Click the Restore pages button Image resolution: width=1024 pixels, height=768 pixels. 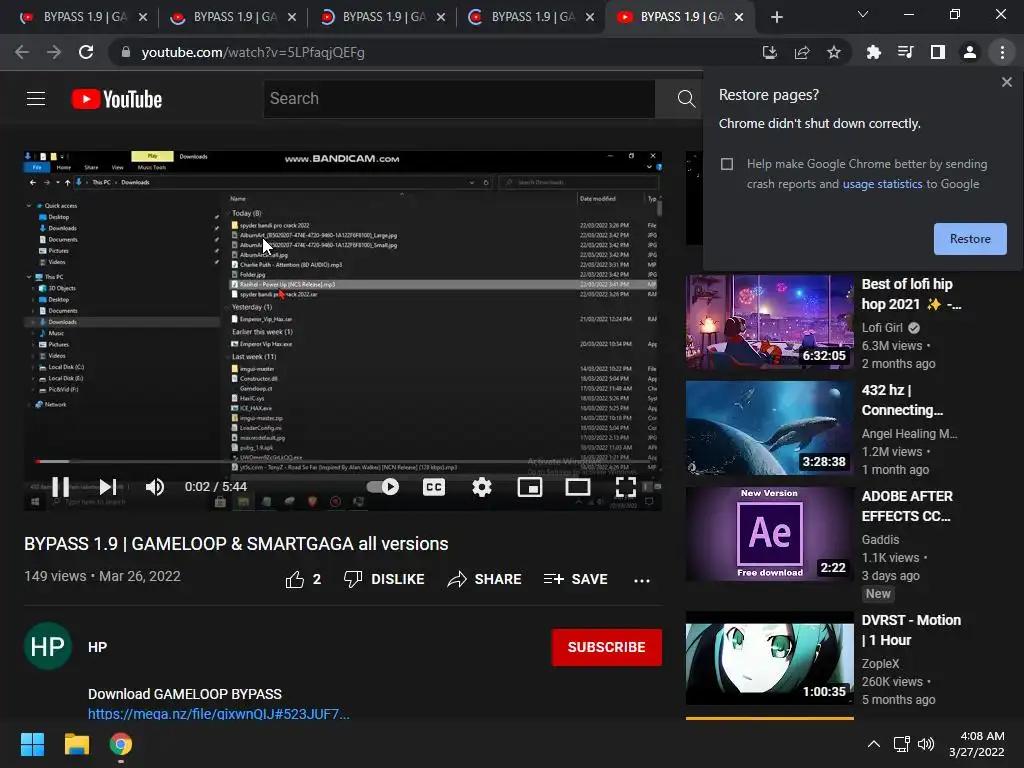pos(970,239)
